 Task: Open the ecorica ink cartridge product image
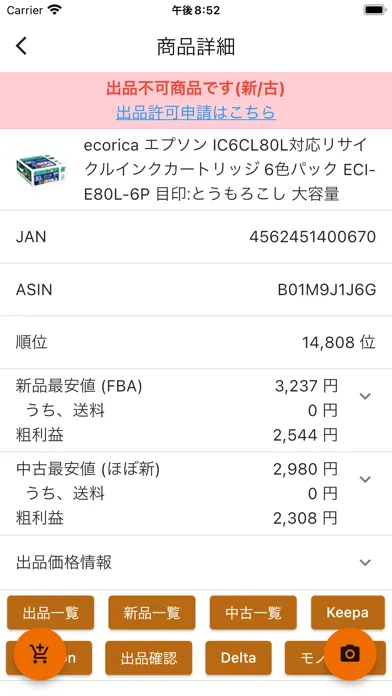(41, 170)
